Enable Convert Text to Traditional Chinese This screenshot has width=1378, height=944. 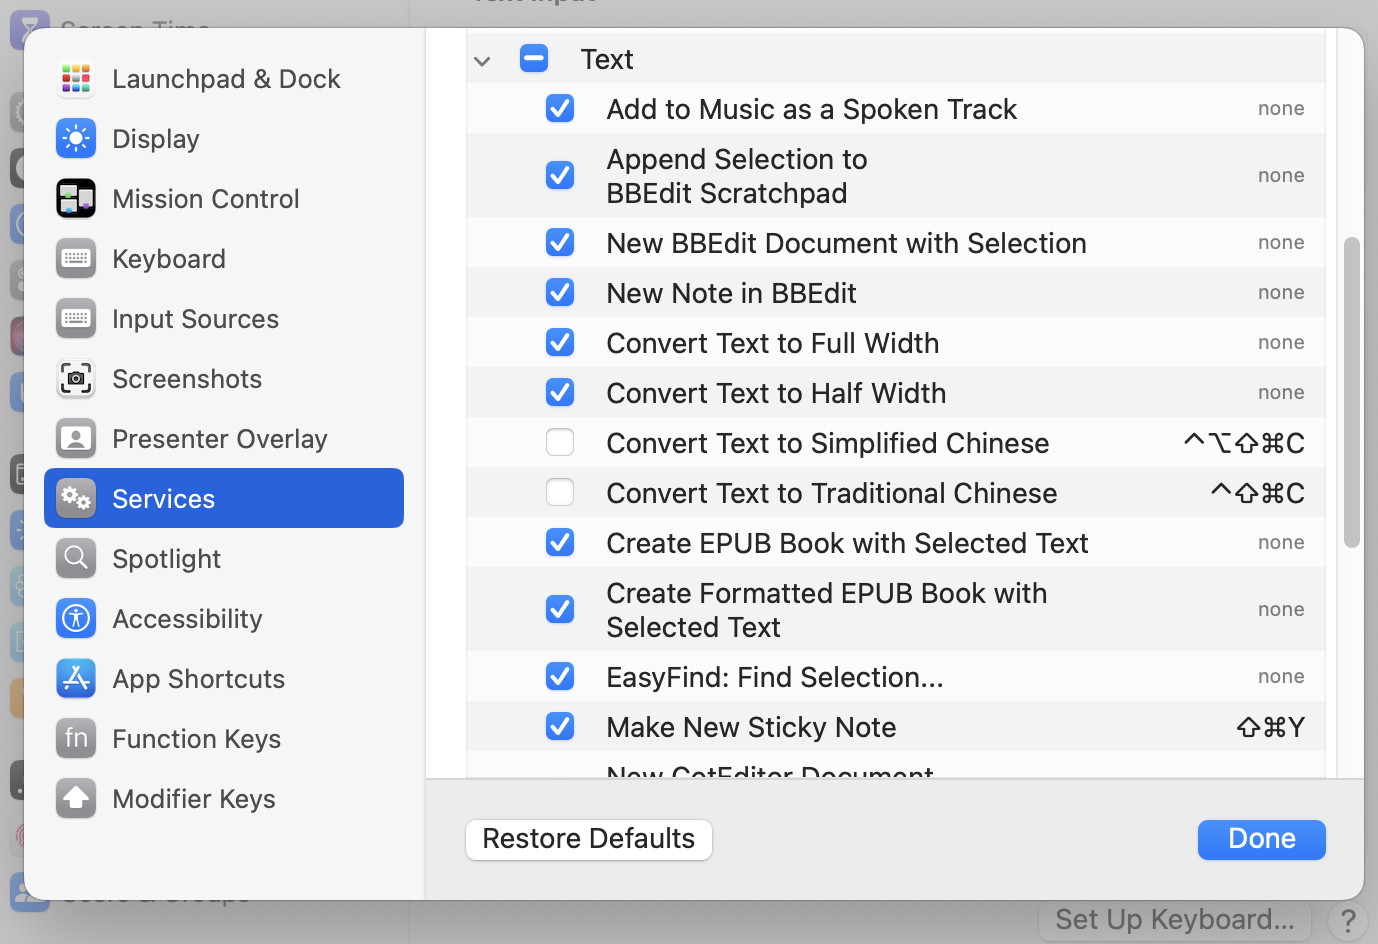point(560,492)
